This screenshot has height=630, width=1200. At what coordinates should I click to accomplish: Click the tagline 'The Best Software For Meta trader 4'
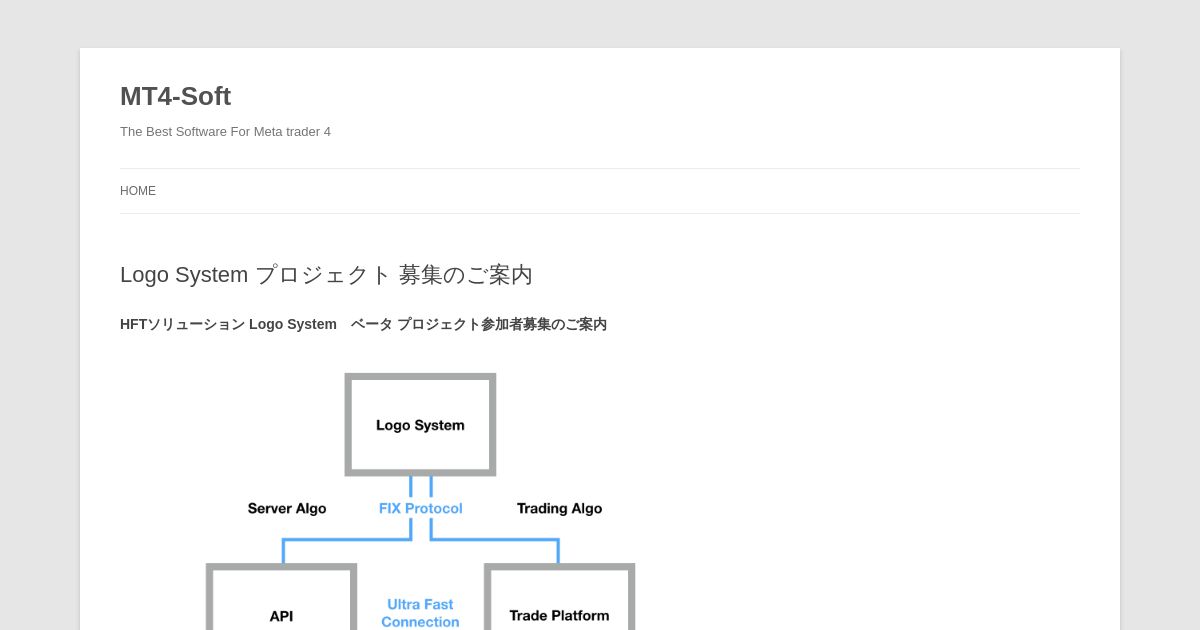click(225, 131)
